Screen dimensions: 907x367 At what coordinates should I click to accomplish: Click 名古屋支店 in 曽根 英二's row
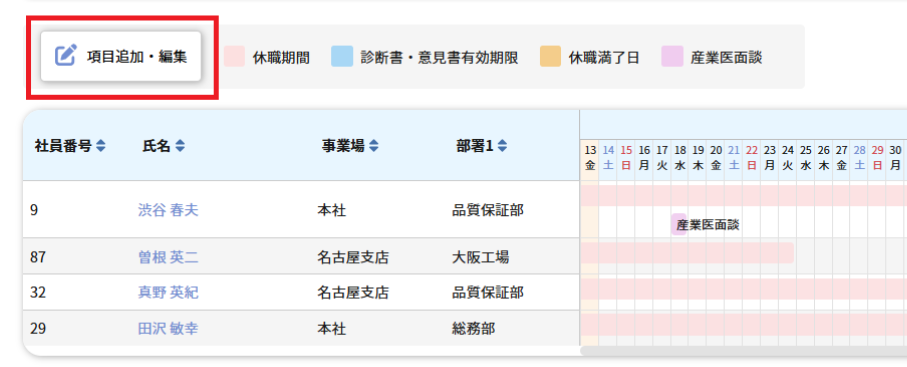353,257
